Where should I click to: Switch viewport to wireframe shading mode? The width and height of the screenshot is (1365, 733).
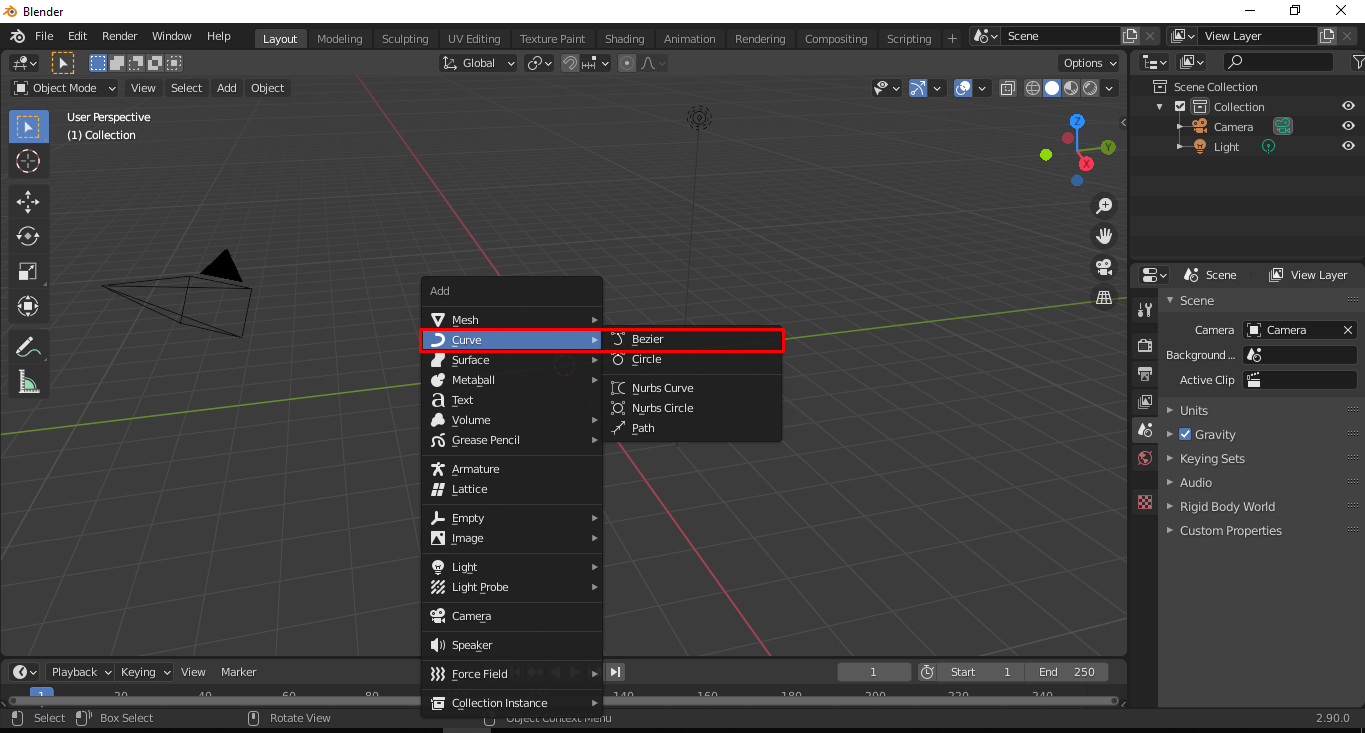pyautogui.click(x=1031, y=88)
